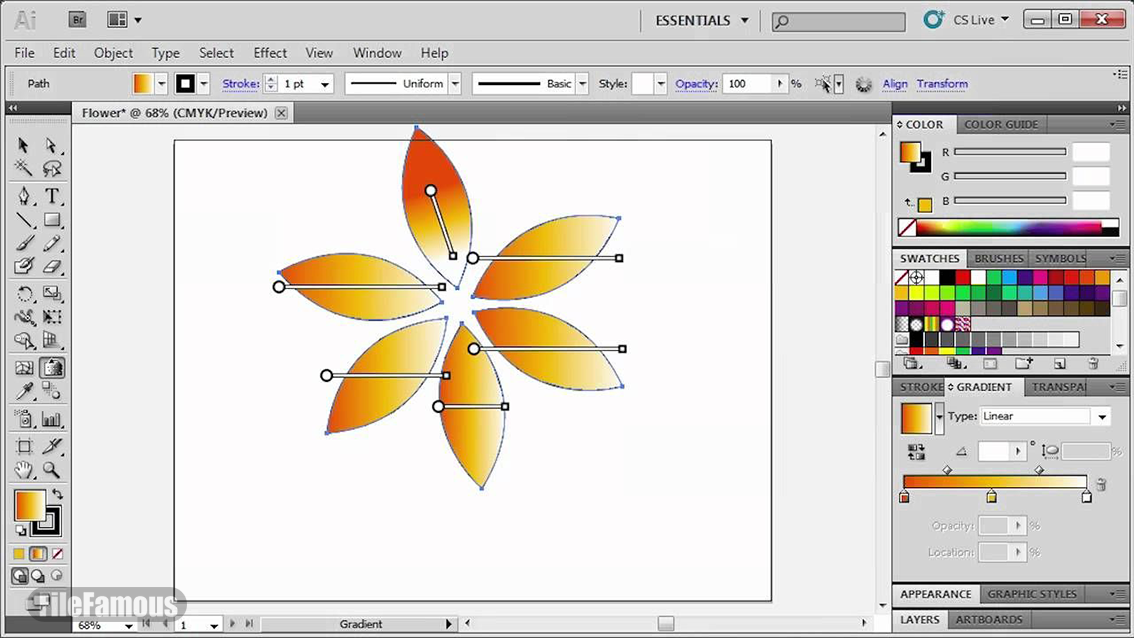This screenshot has height=638, width=1134.
Task: Select the Pencil tool
Action: tap(51, 243)
